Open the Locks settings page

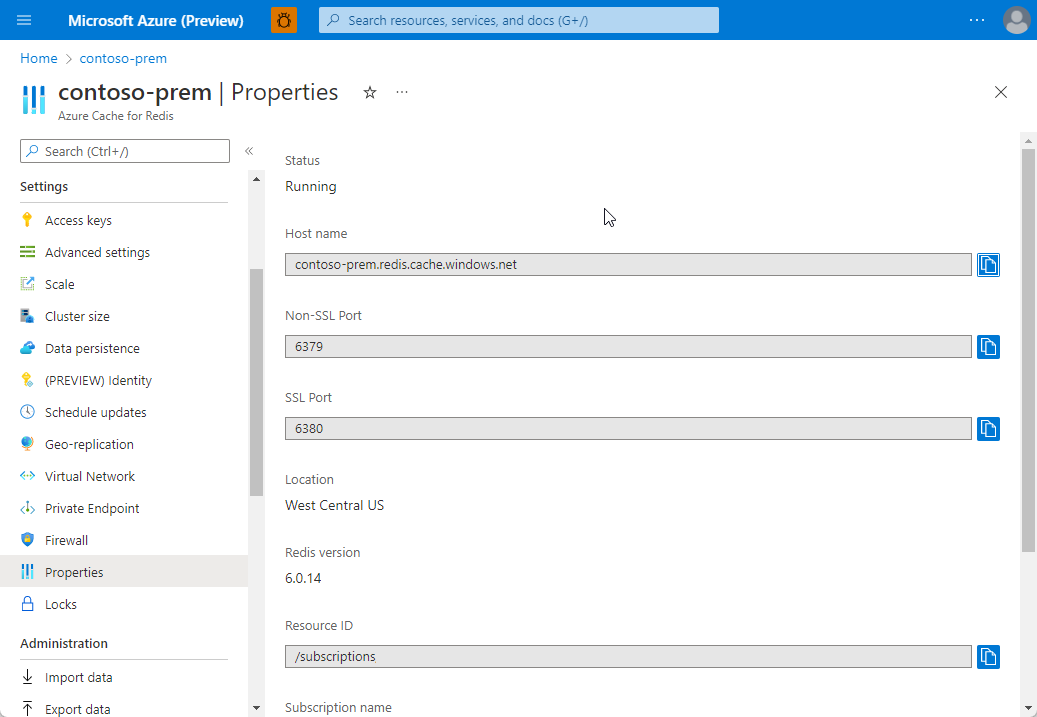61,603
